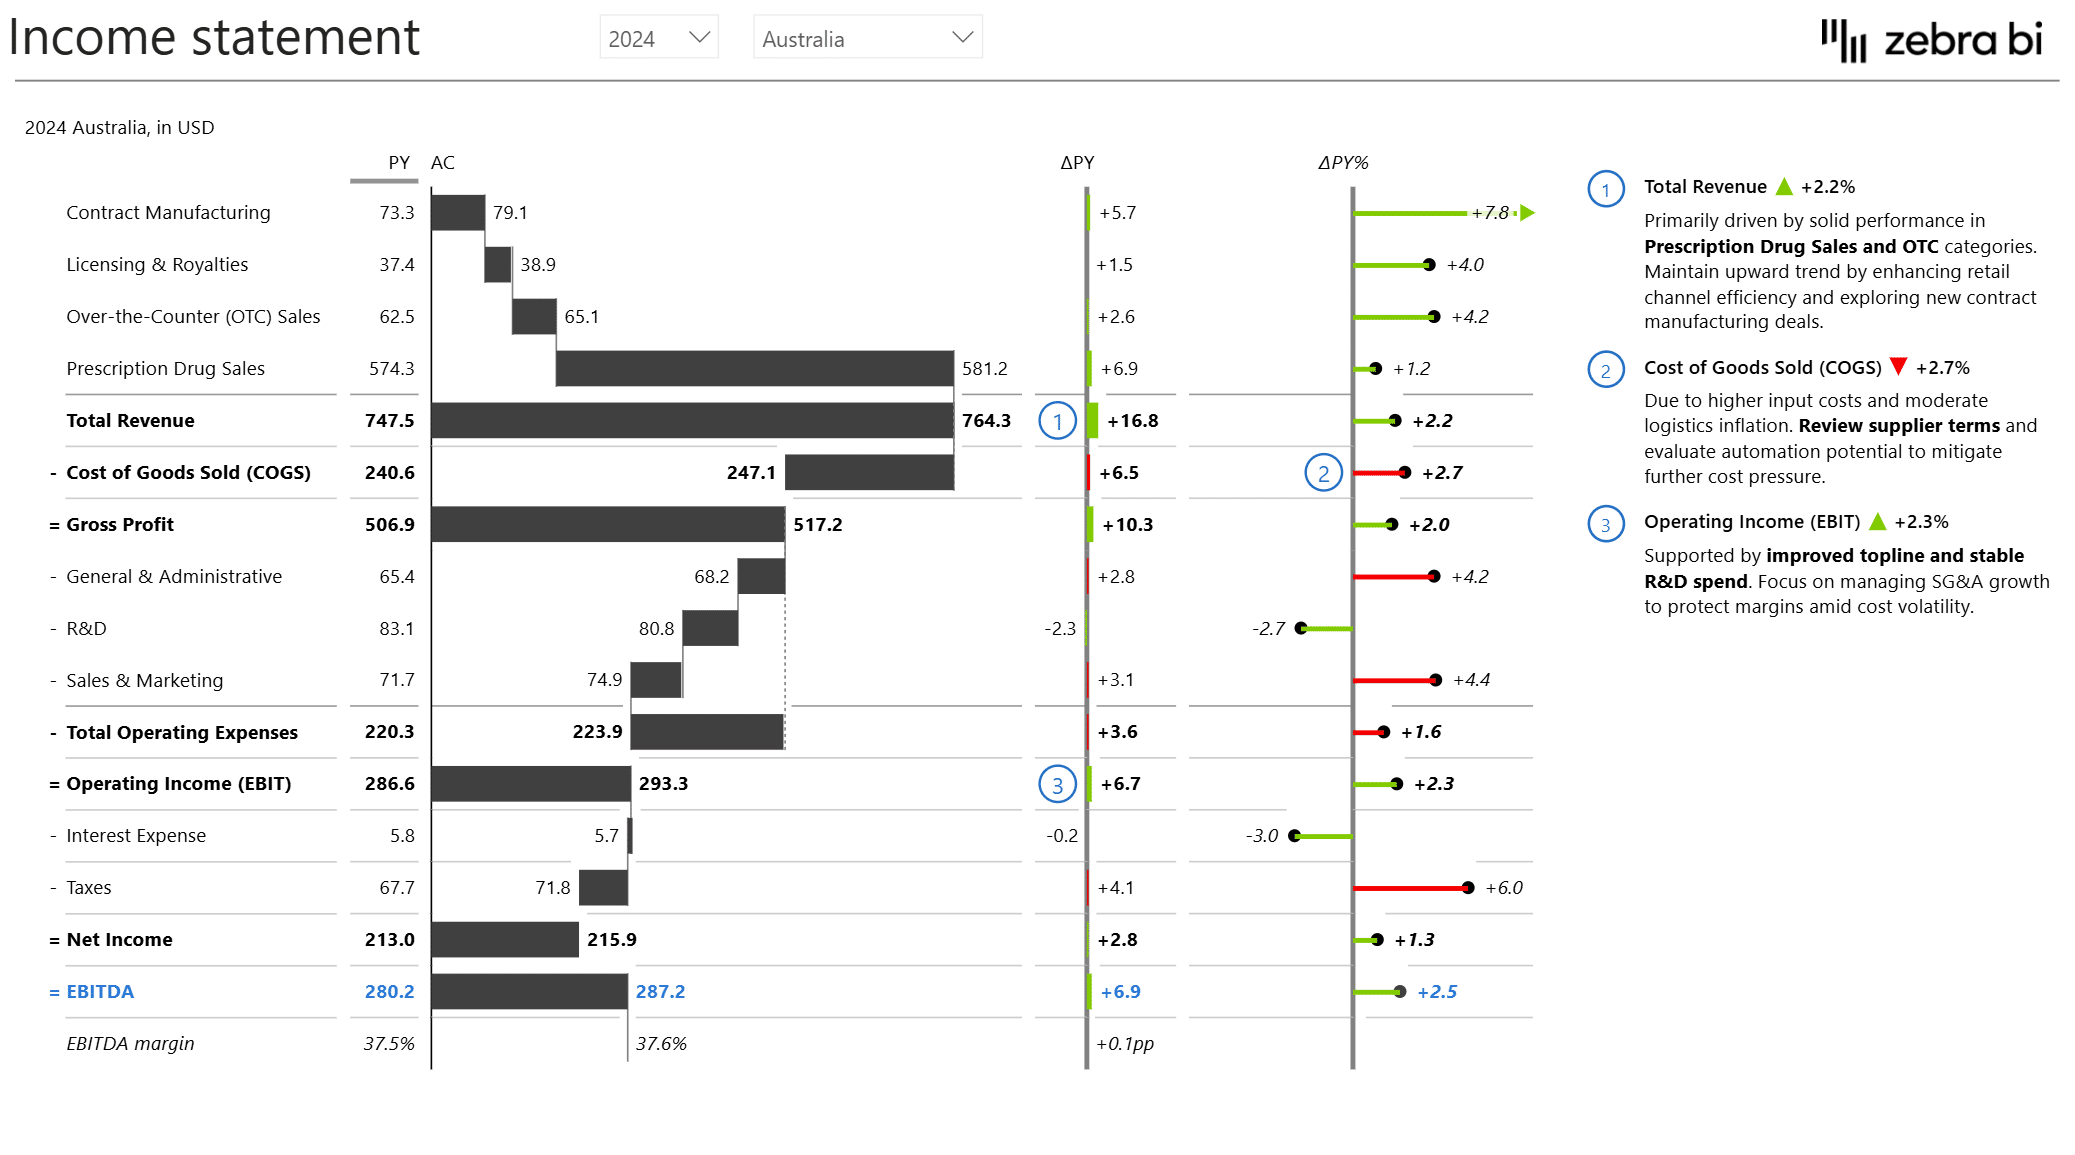Open the Australia country dropdown
2075x1155 pixels.
[x=866, y=37]
